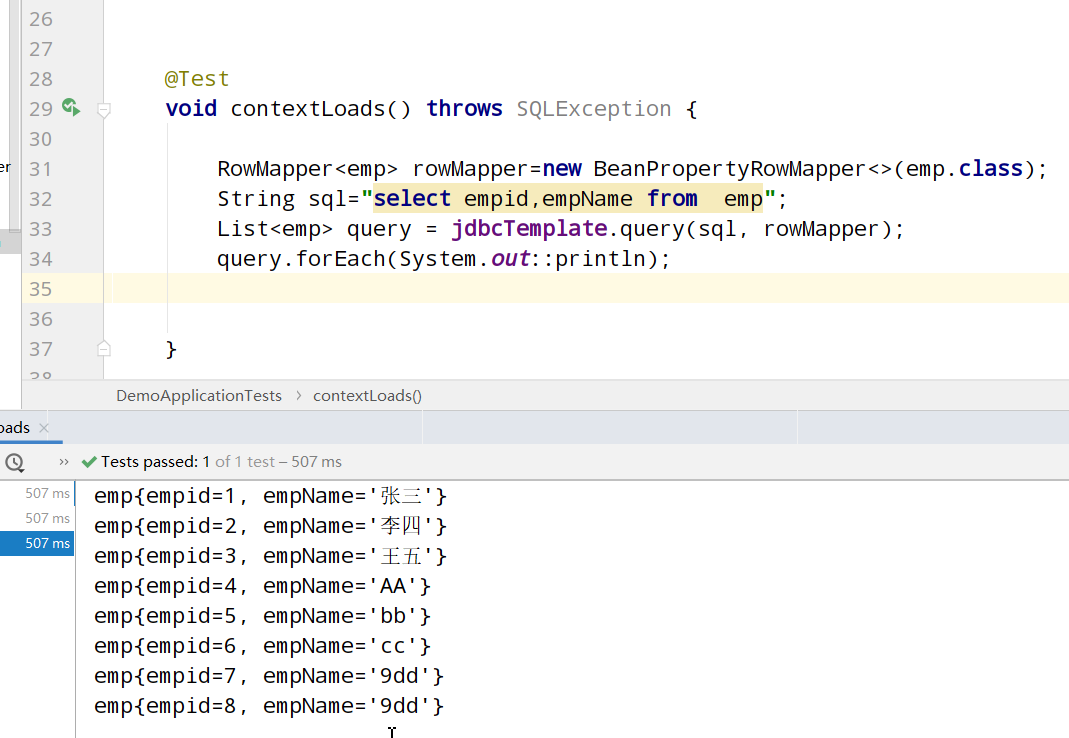Click the closing brace on line 37
This screenshot has width=1069, height=738.
[171, 349]
